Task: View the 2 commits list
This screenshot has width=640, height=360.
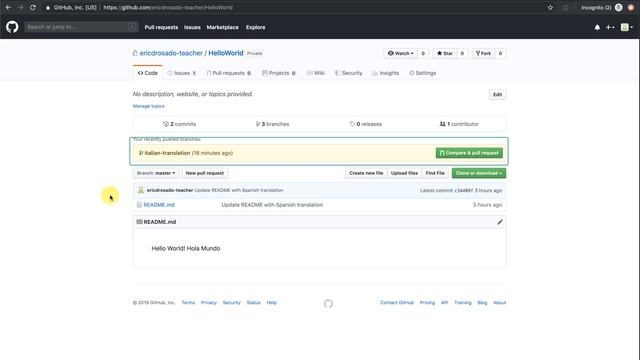Action: (x=180, y=124)
